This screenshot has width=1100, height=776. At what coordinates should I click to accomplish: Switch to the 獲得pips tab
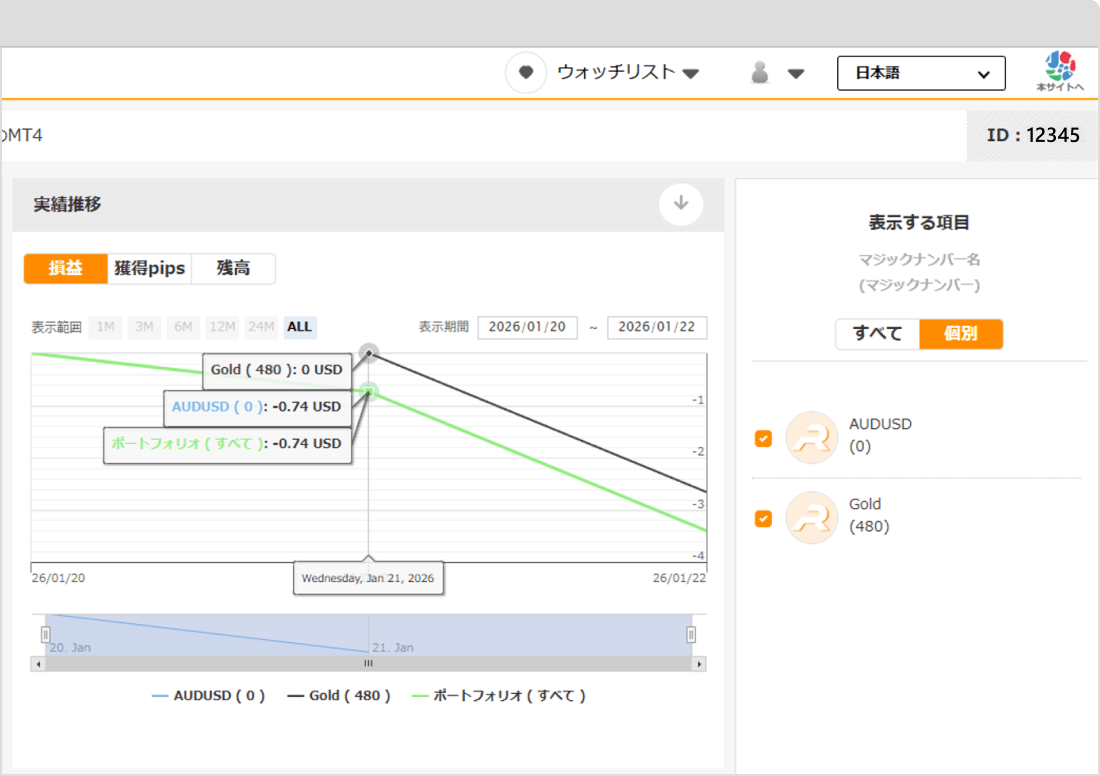[150, 268]
